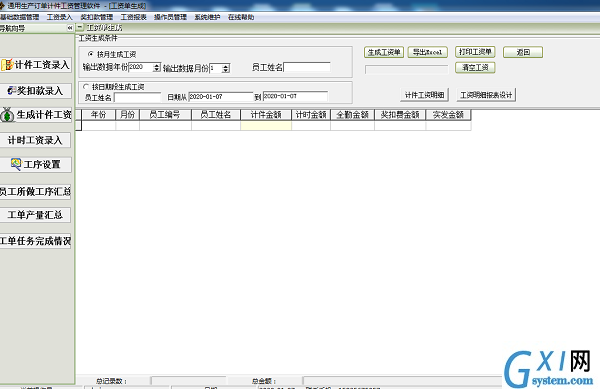Open 员工所做工序汇总 in the sidebar
Viewport: 600px width, 389px height.
[36, 191]
